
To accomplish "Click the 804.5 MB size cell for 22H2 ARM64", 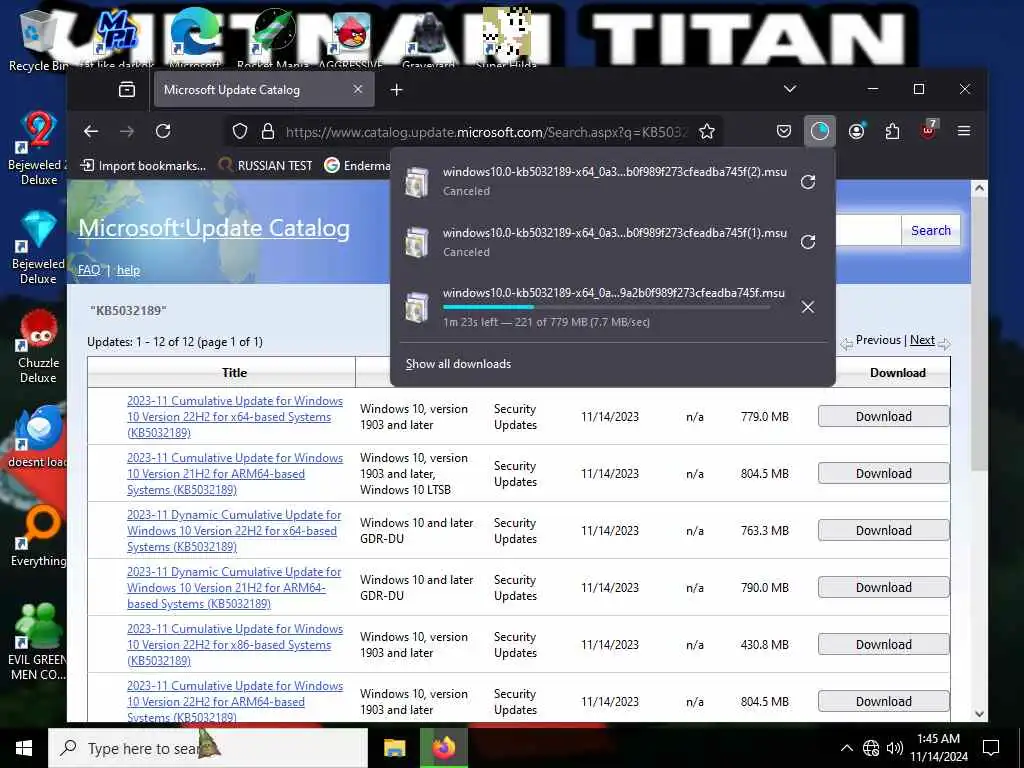I will pos(764,701).
